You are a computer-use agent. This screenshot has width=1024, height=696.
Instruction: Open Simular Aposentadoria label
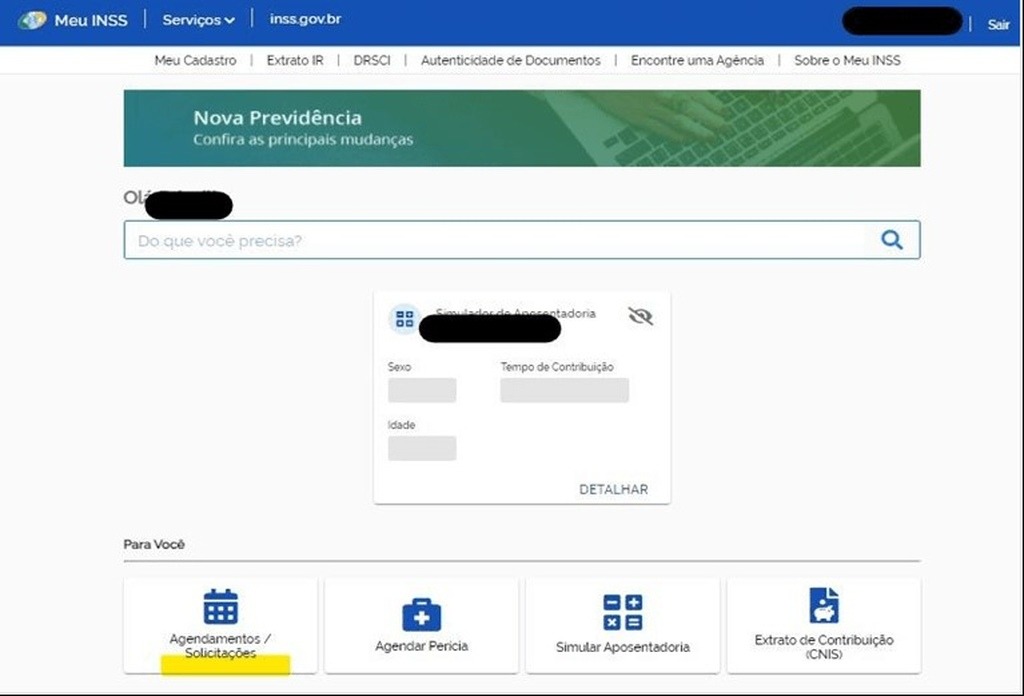click(x=622, y=647)
